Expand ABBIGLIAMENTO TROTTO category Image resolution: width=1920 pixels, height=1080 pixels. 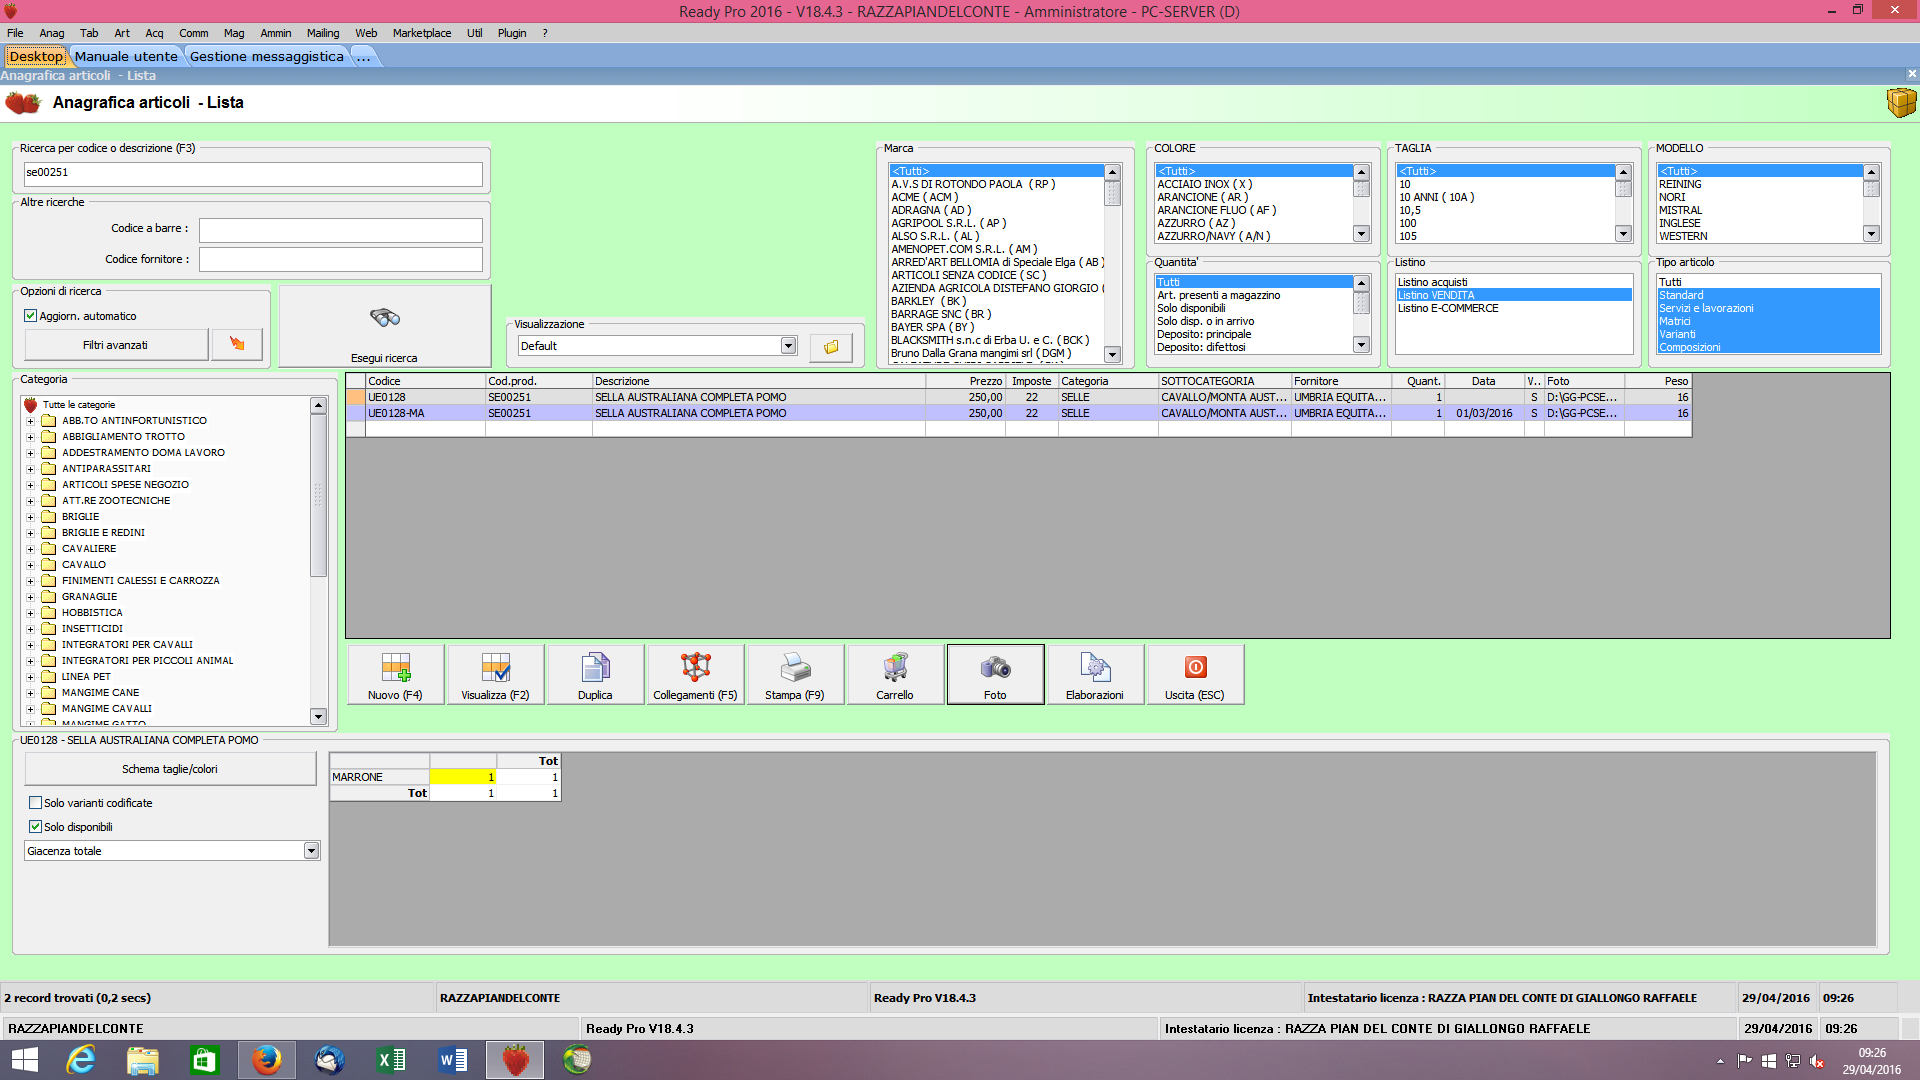pyautogui.click(x=31, y=437)
